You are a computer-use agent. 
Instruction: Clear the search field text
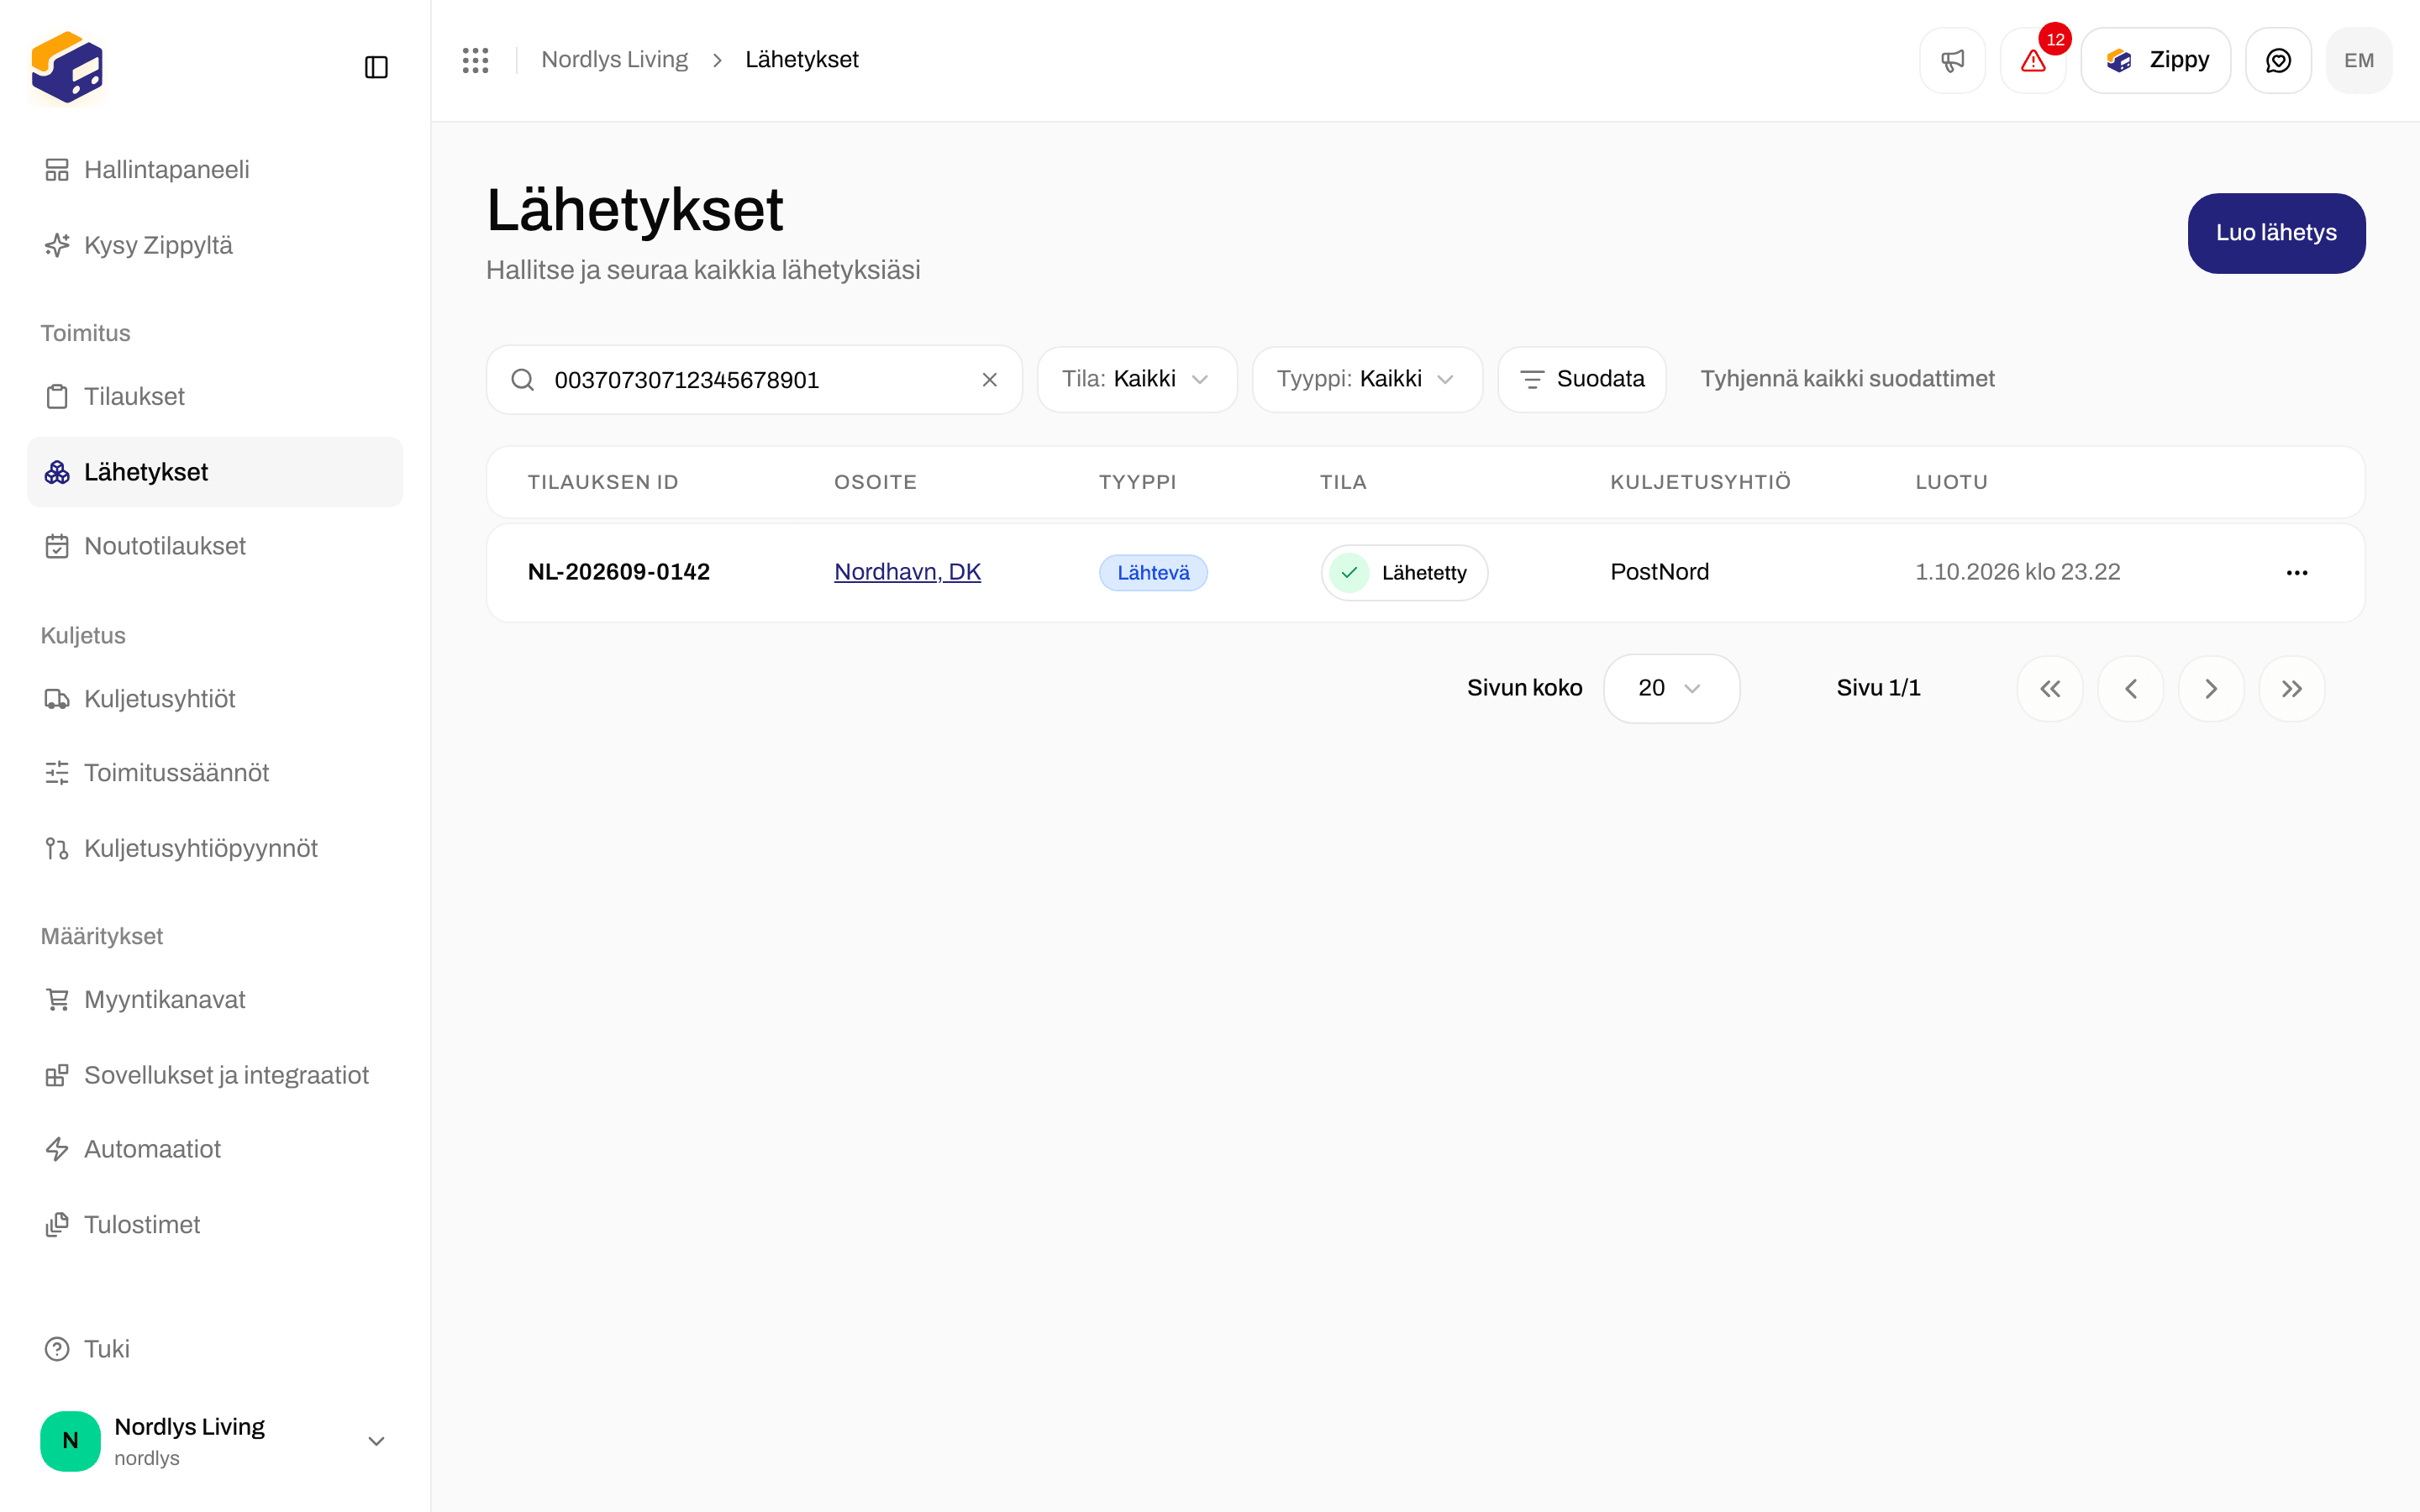coord(989,380)
